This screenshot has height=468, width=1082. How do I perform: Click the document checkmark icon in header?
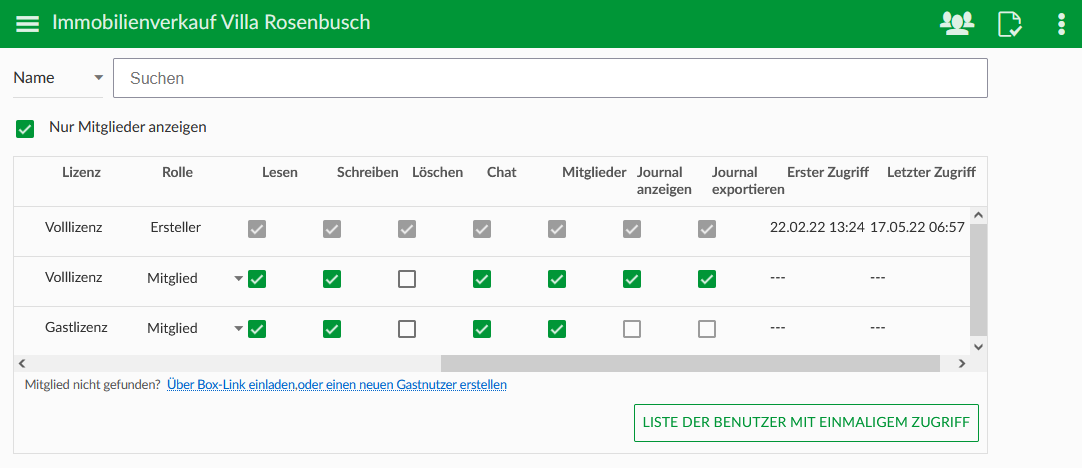(1010, 23)
